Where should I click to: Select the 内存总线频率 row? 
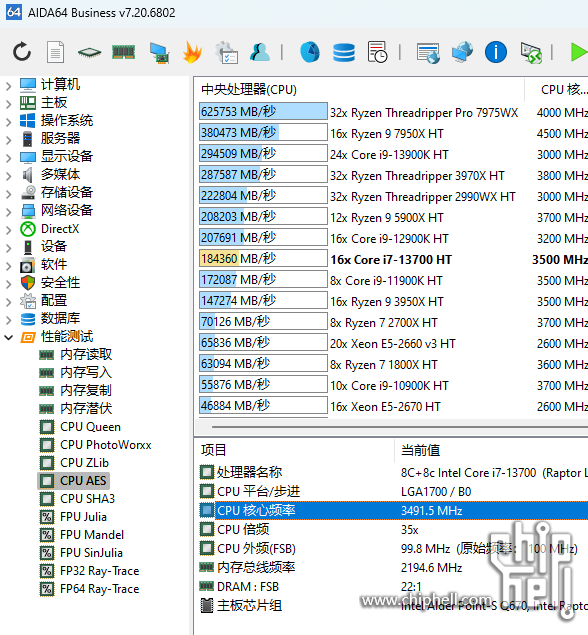(393, 567)
